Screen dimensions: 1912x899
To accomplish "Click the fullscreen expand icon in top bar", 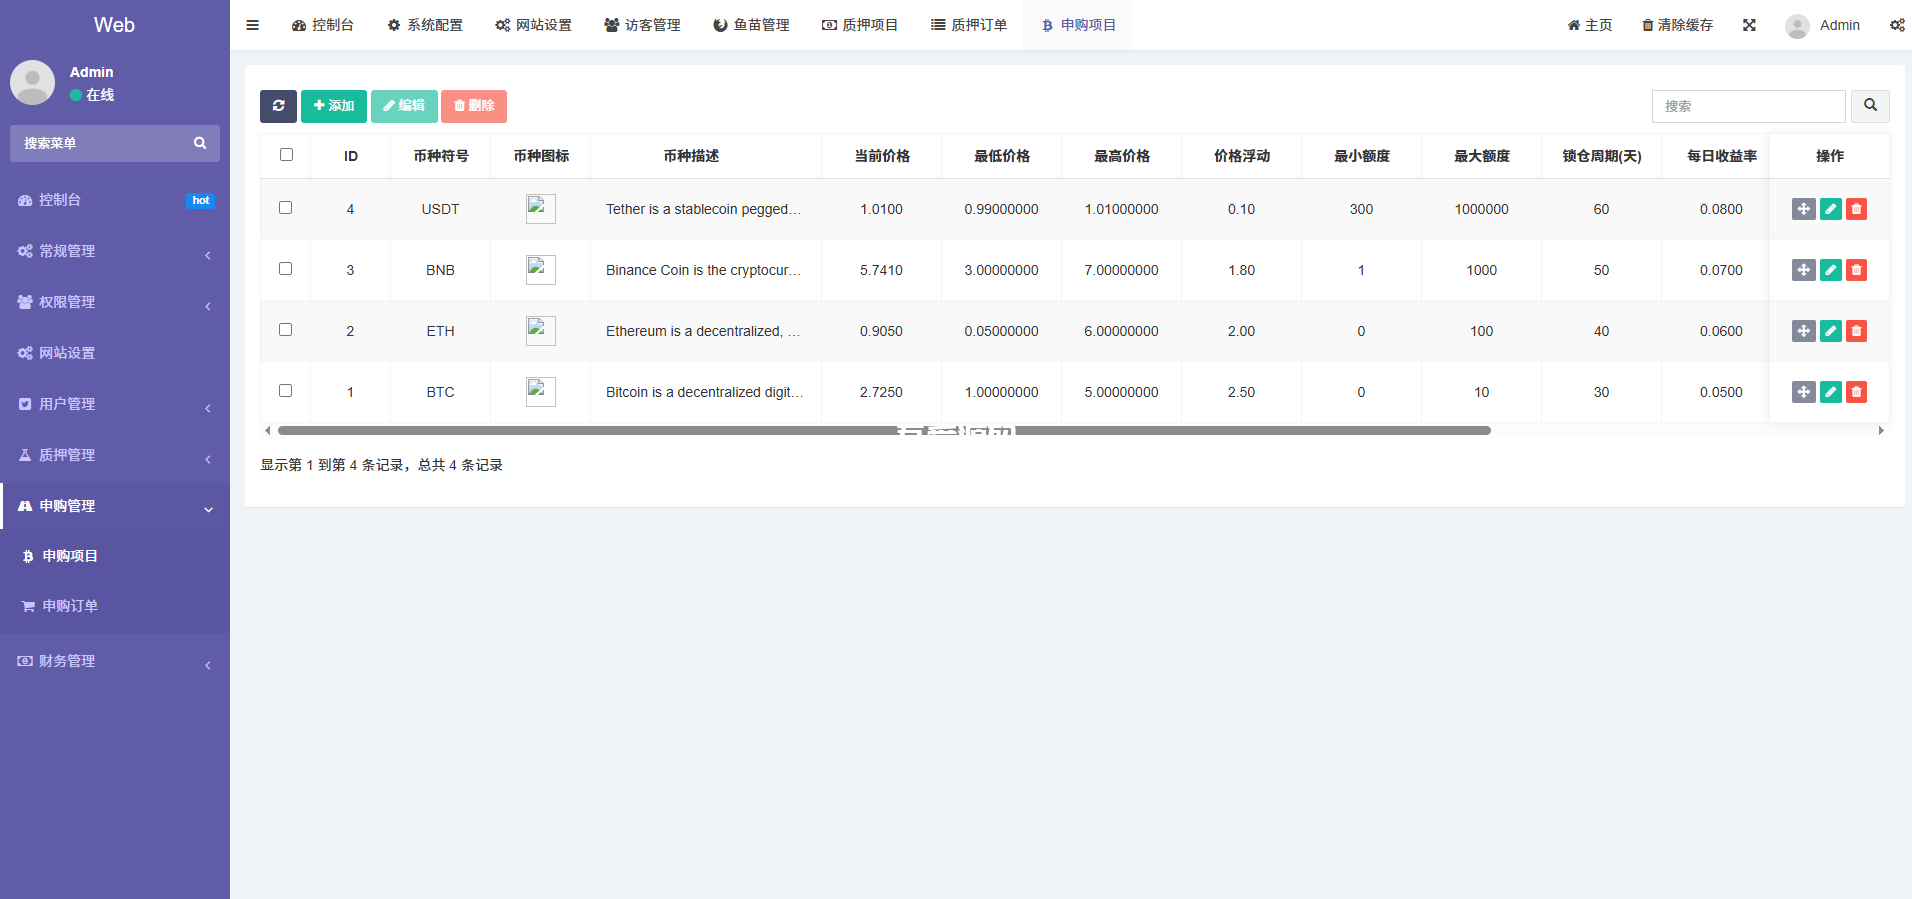I will [x=1749, y=25].
